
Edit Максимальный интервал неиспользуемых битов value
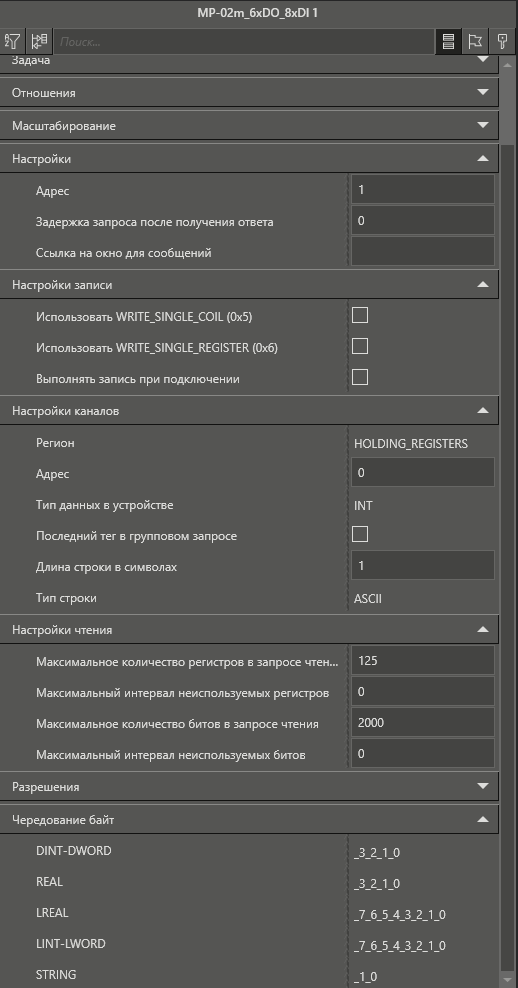click(423, 754)
